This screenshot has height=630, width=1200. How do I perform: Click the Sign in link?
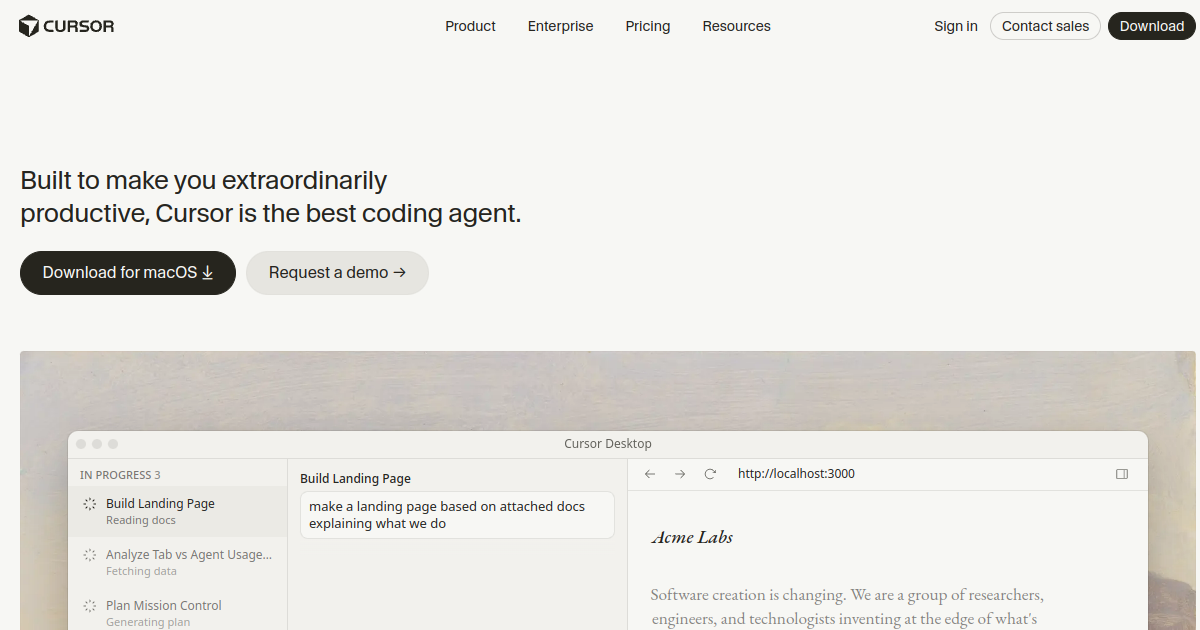956,26
